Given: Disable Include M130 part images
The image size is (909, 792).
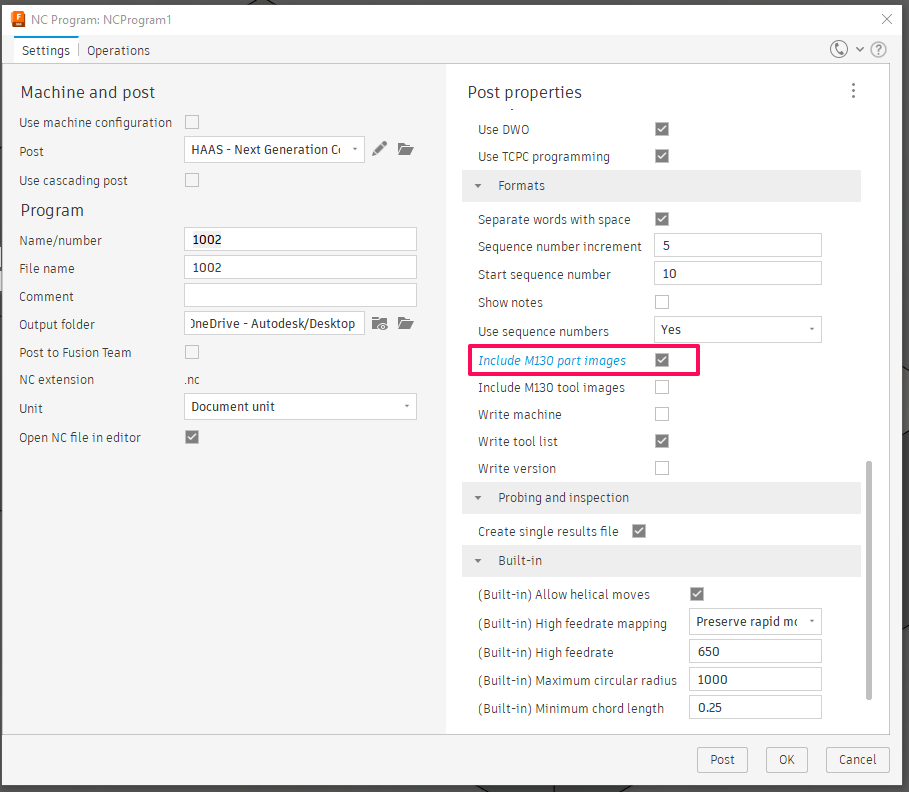Looking at the screenshot, I should pos(661,359).
